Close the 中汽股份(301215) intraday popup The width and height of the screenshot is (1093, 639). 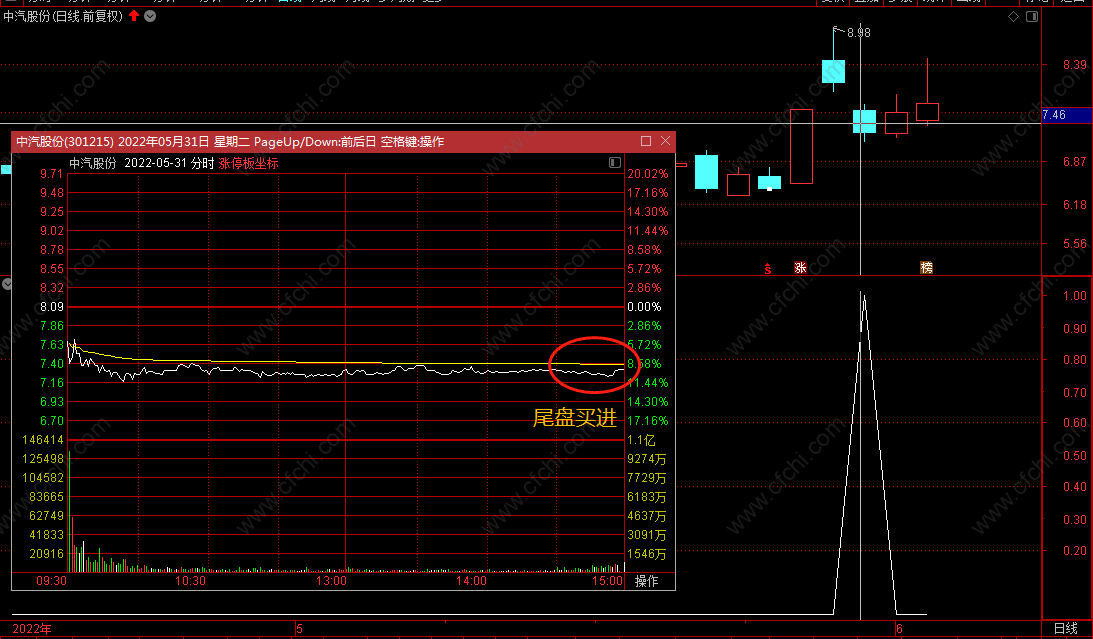(666, 141)
